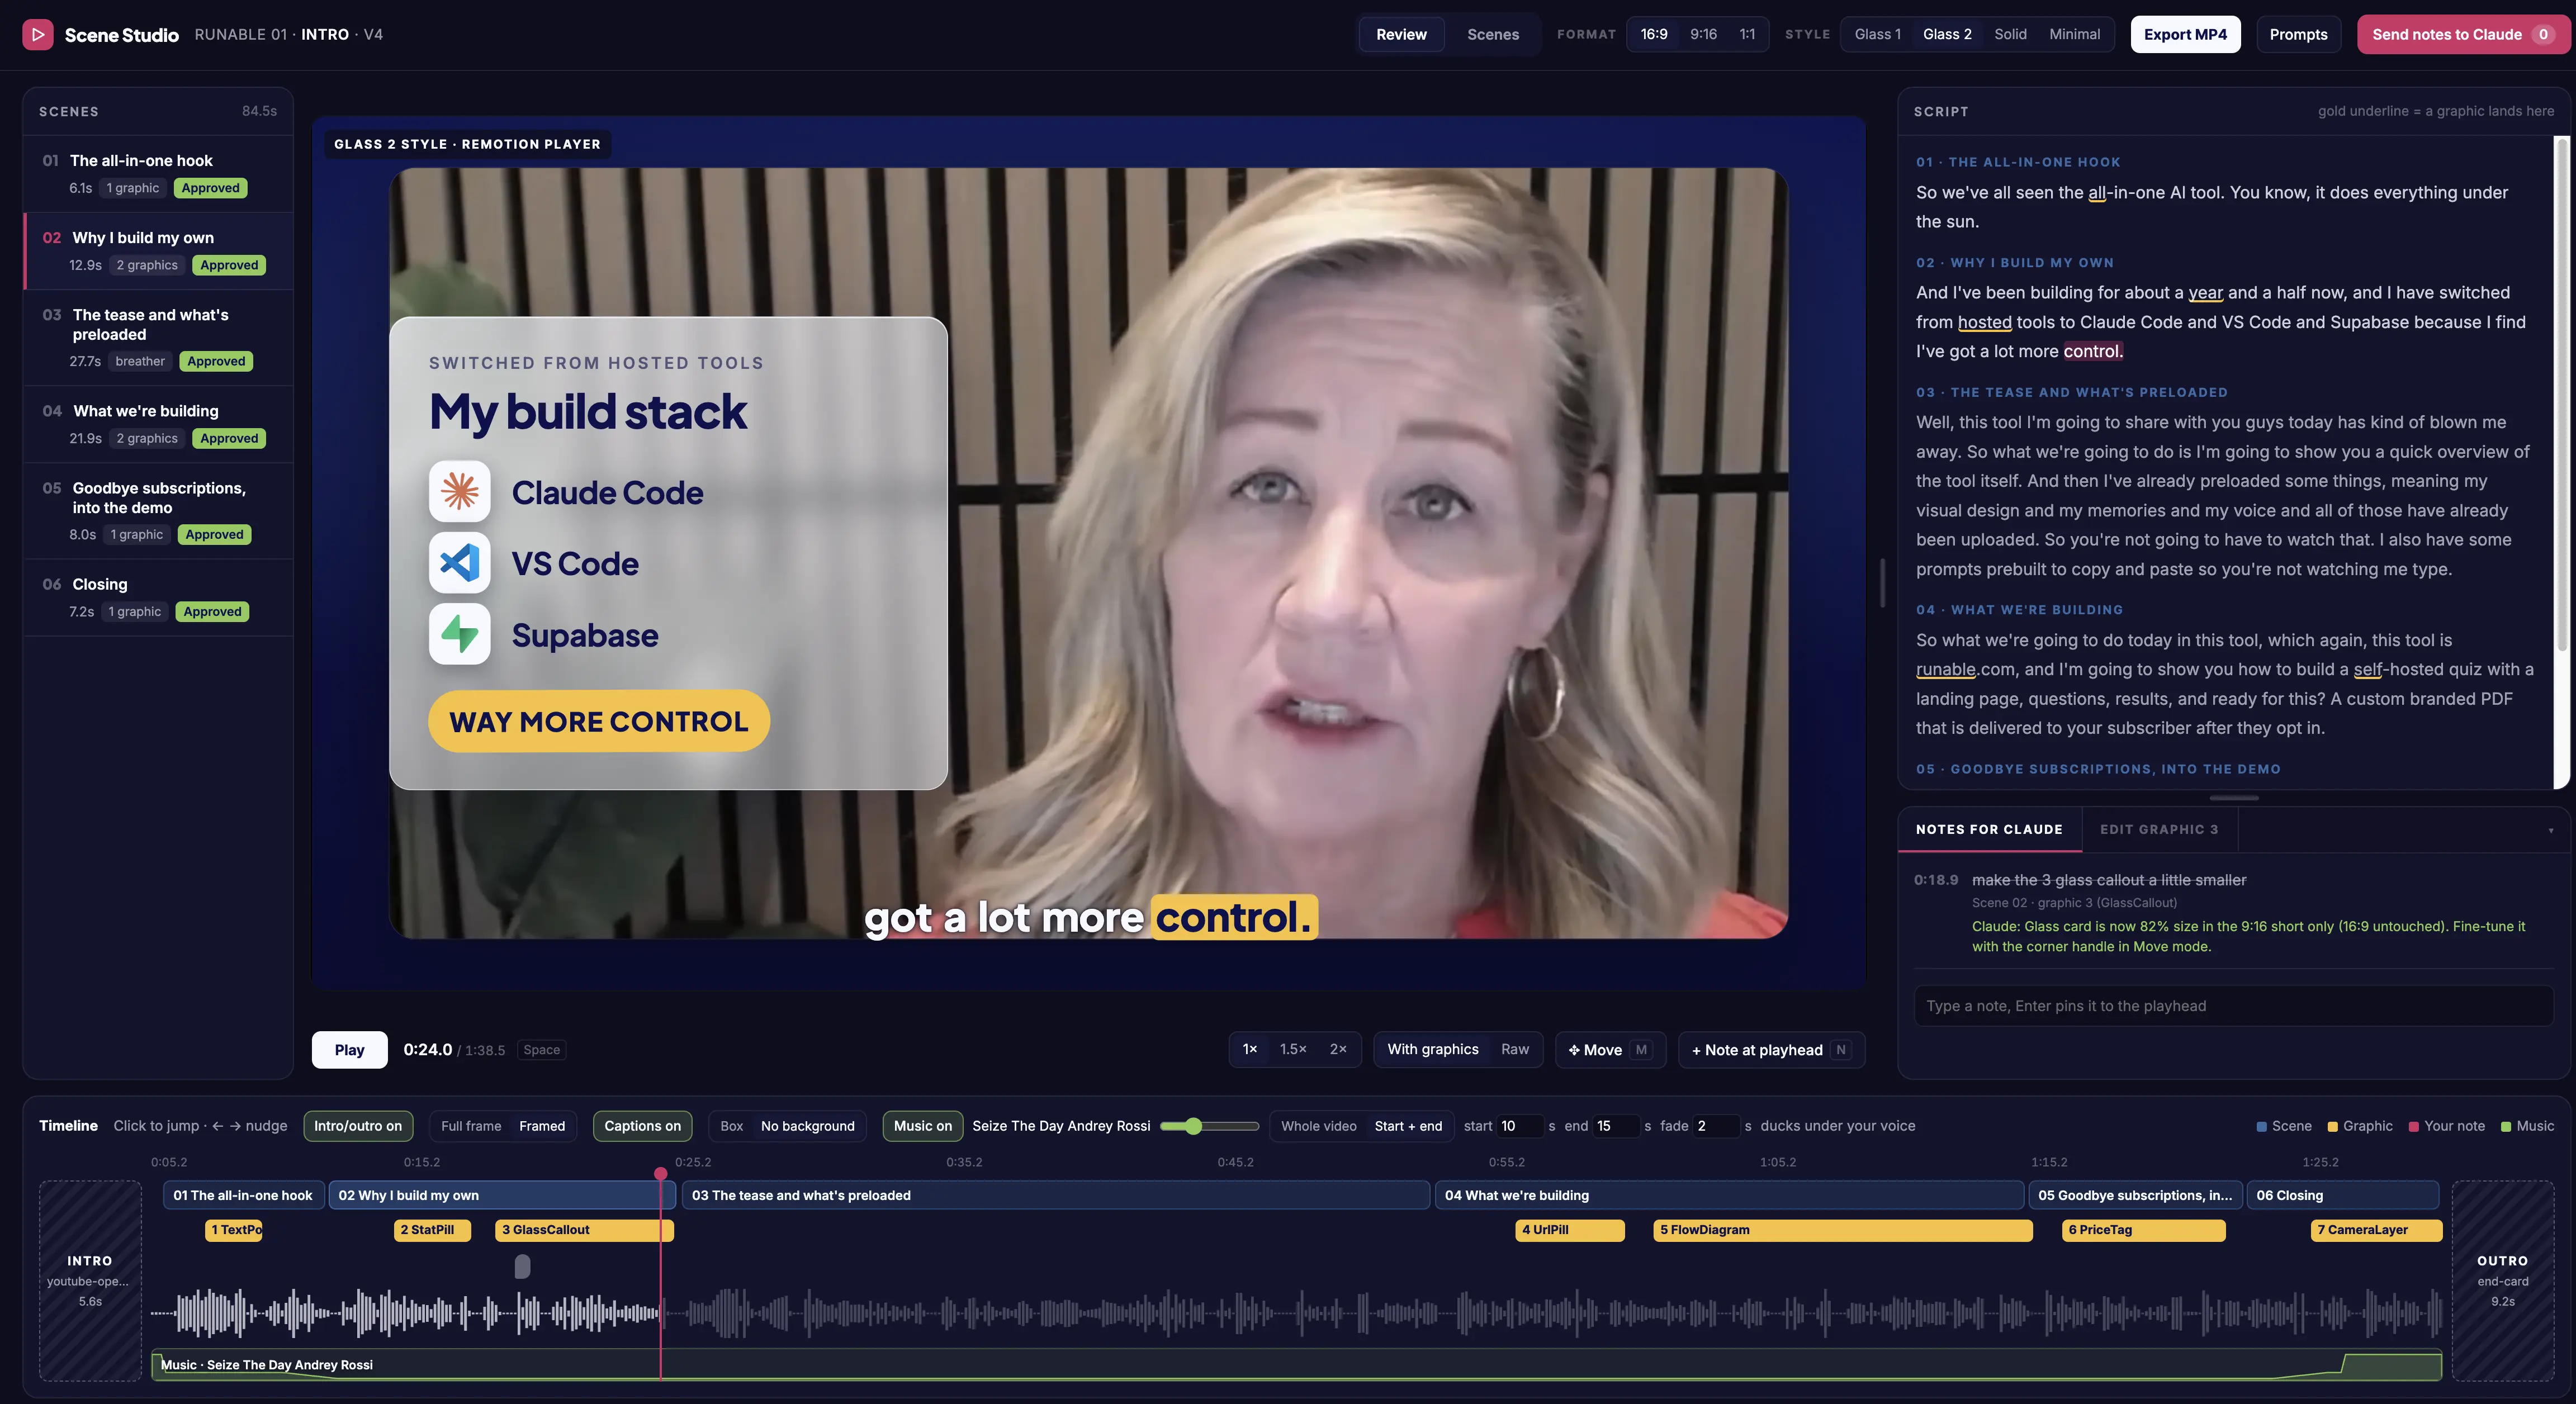Click the 6 PriceTag graphic clip

point(2143,1230)
